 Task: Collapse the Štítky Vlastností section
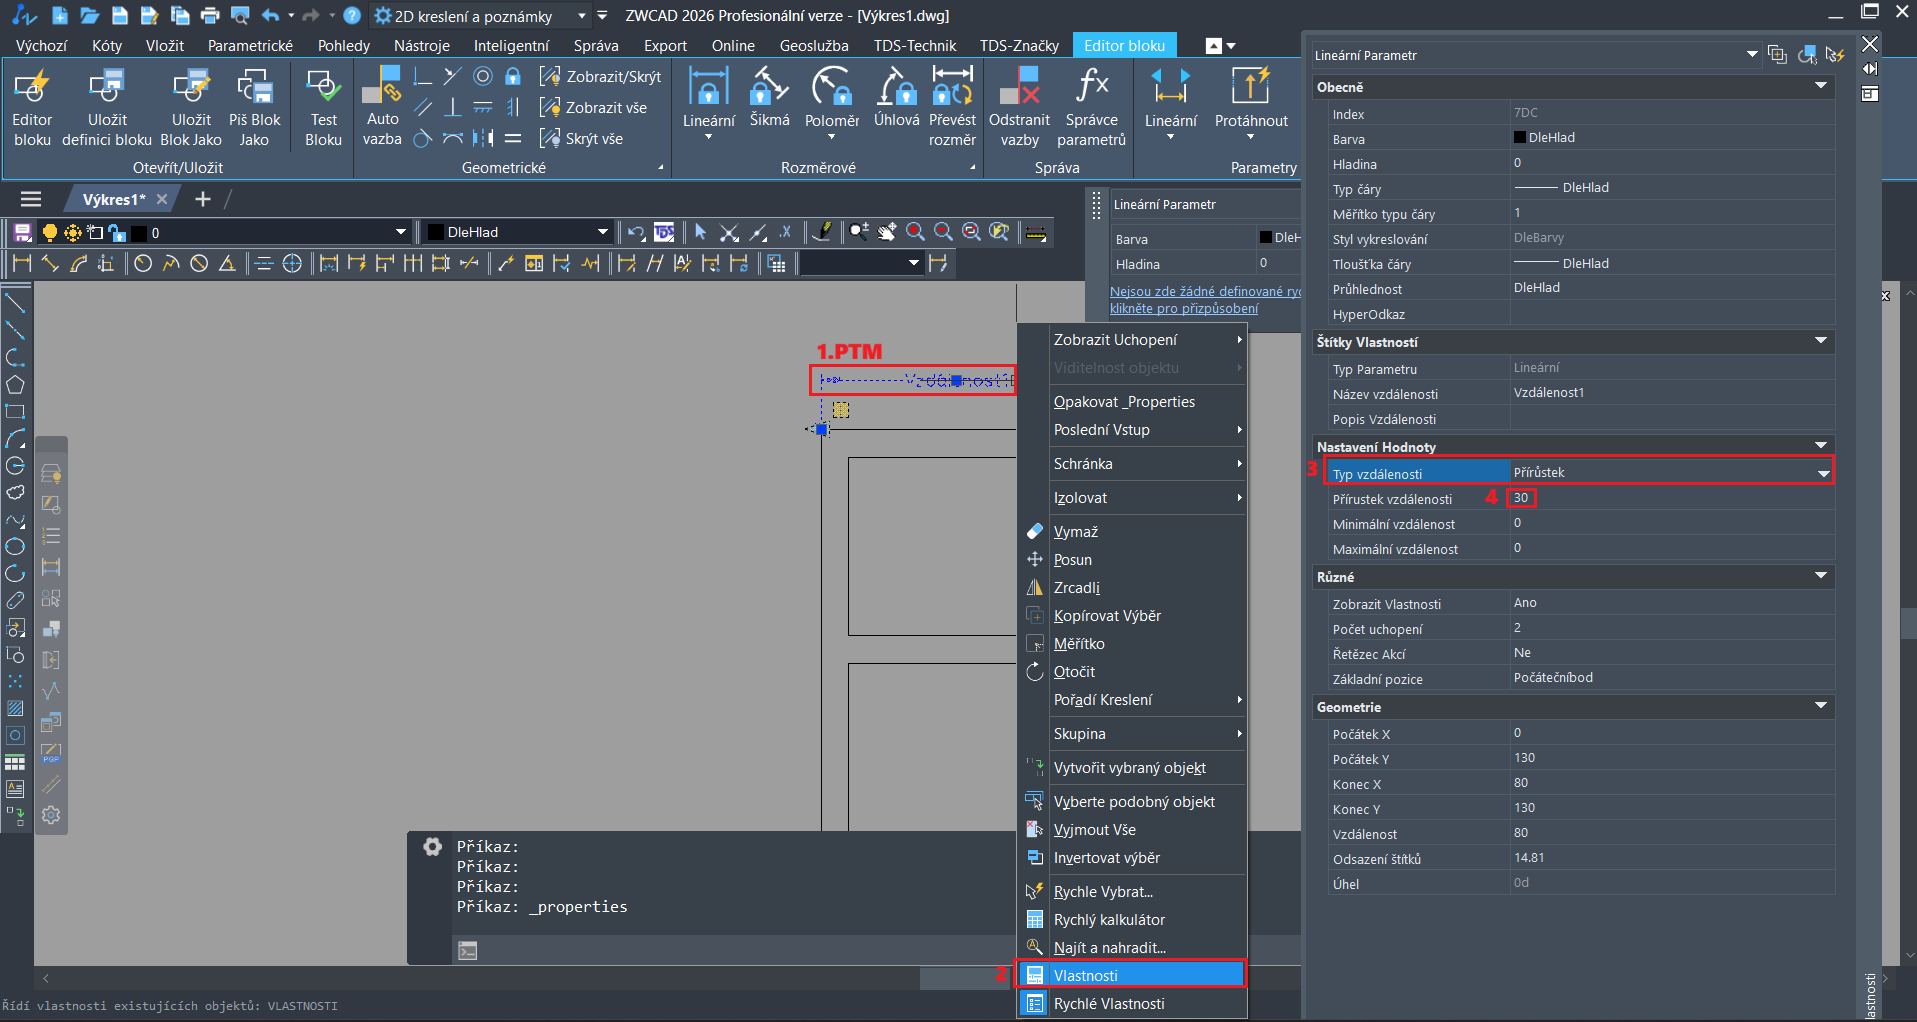(x=1821, y=341)
